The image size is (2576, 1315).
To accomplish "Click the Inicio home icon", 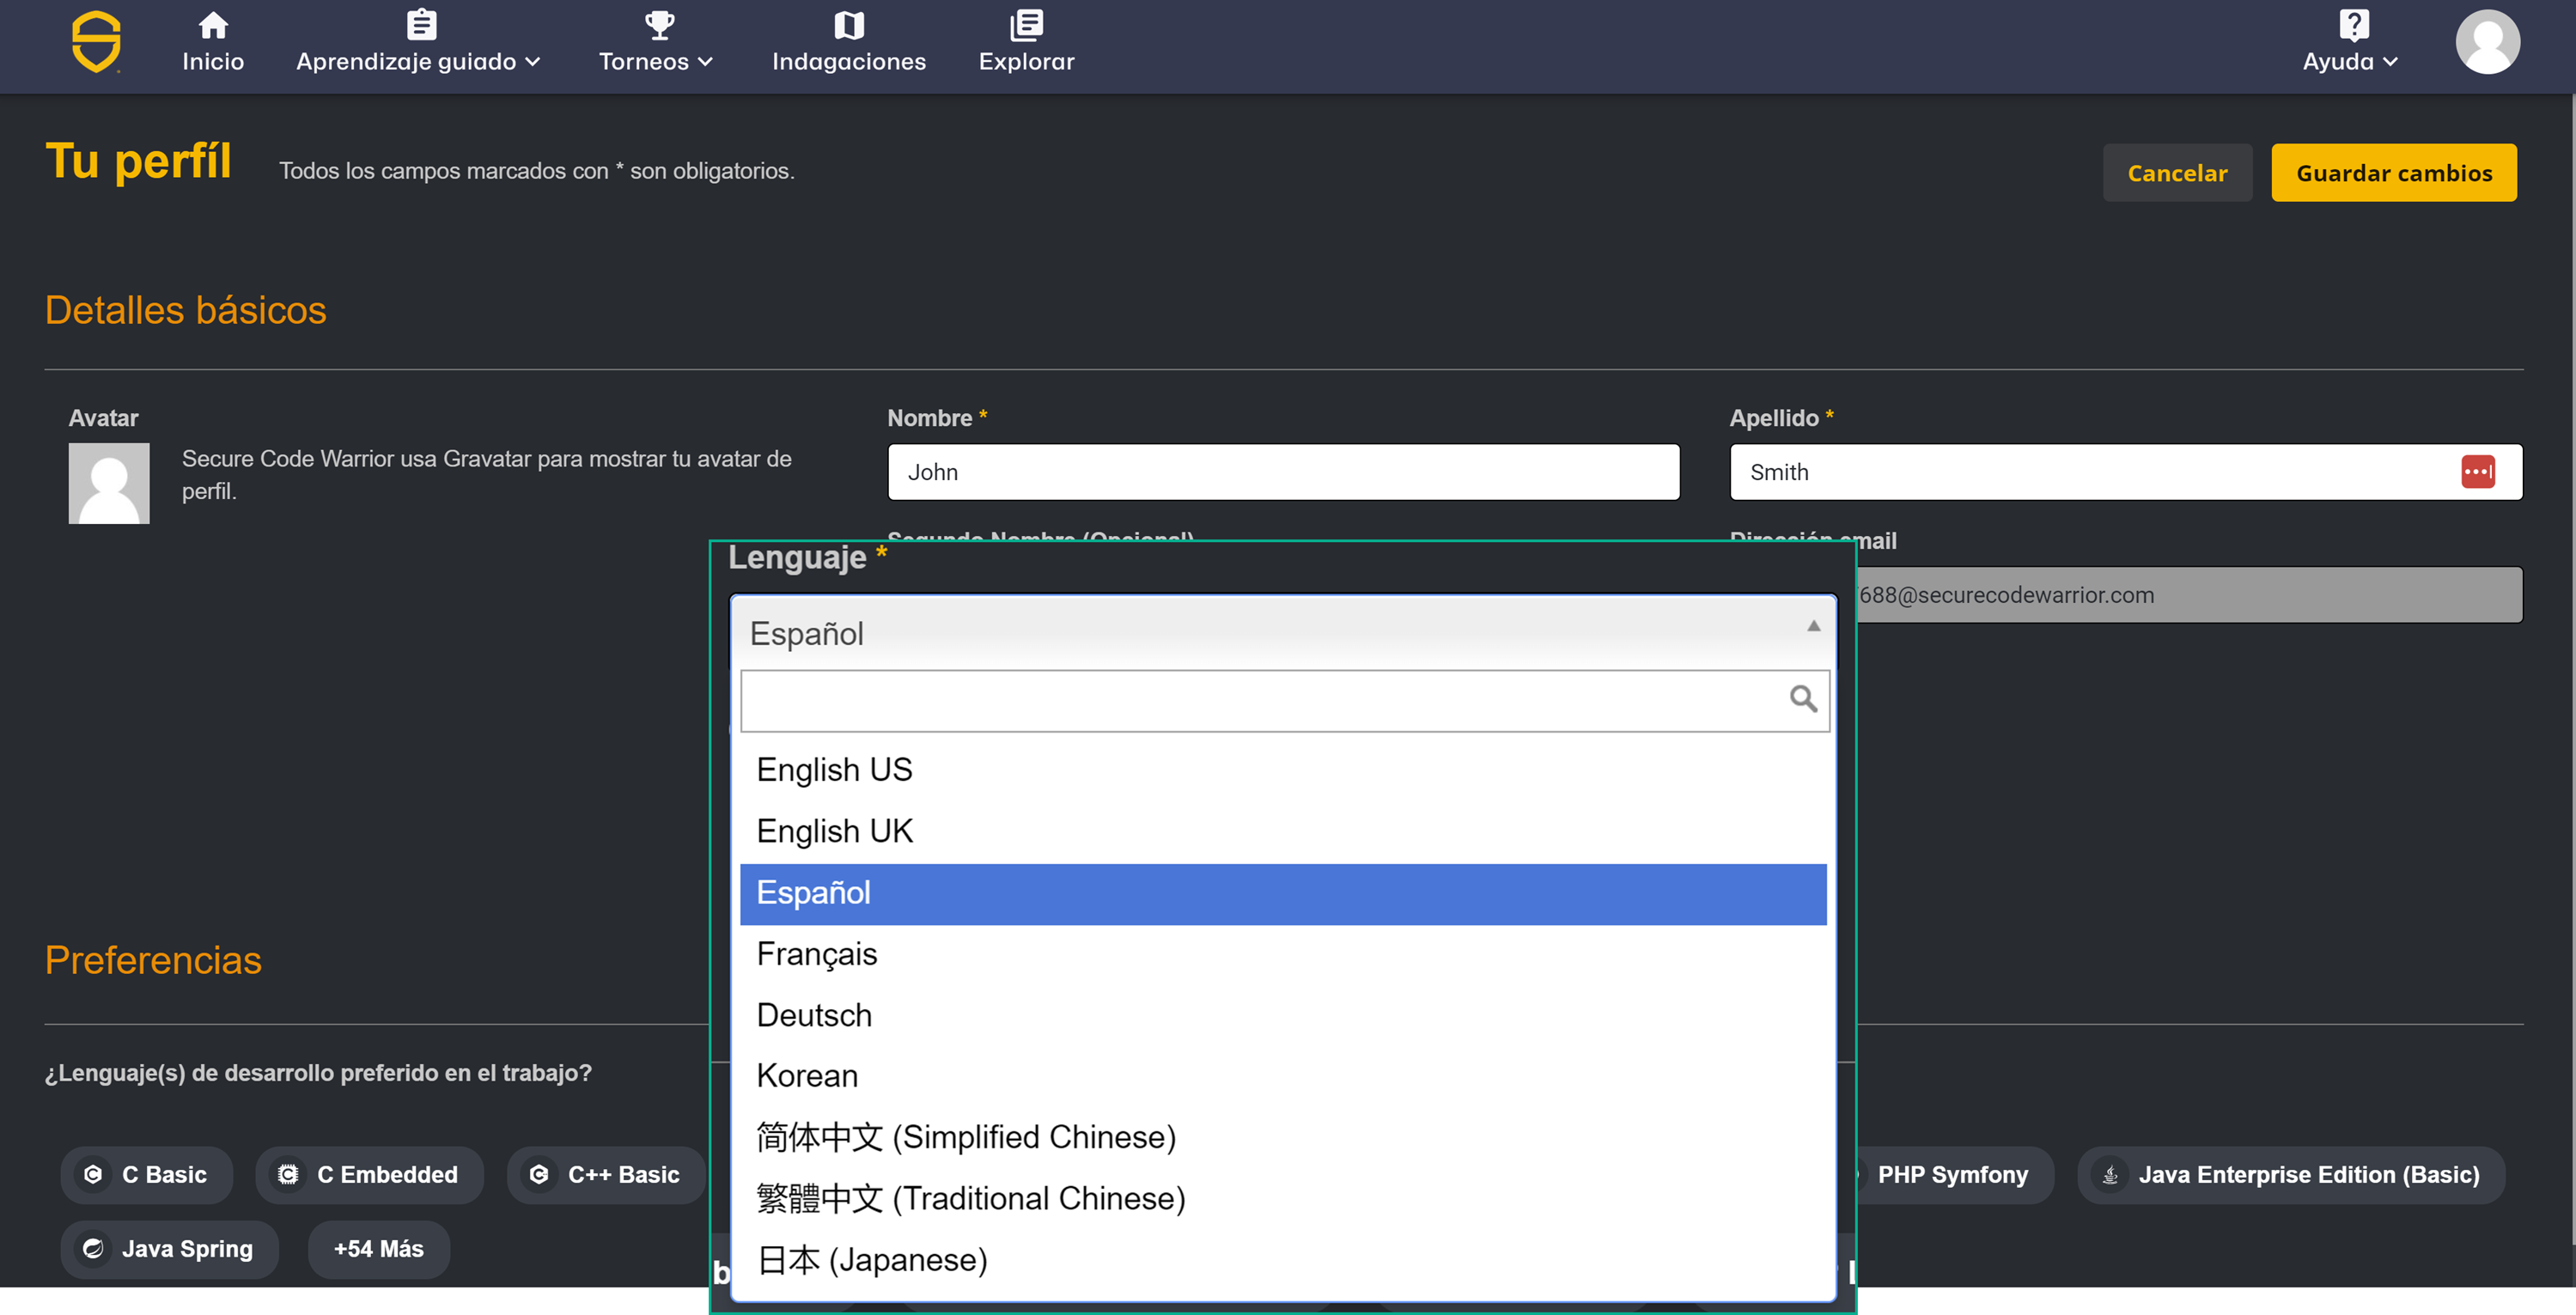I will pos(213,25).
